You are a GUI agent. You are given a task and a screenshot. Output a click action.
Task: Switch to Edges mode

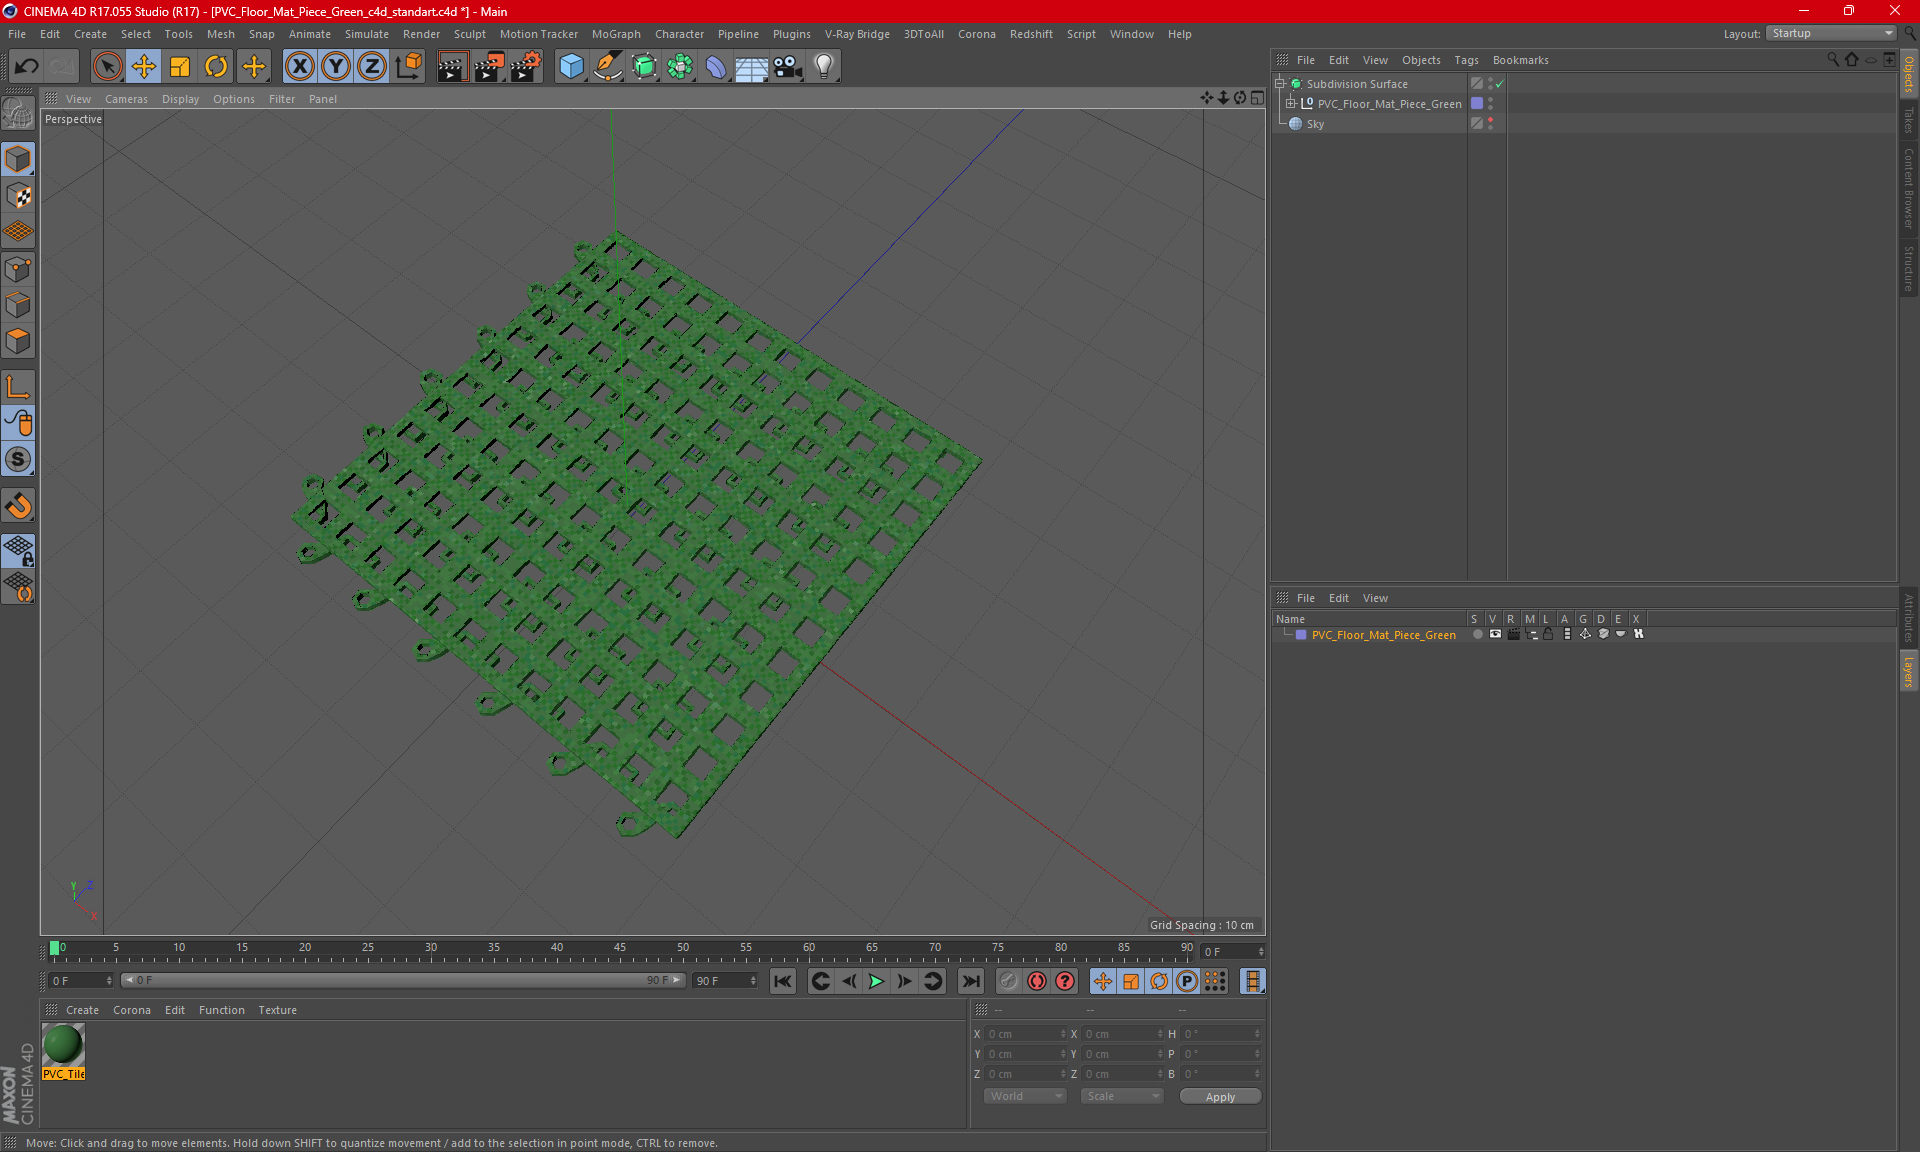click(x=18, y=305)
